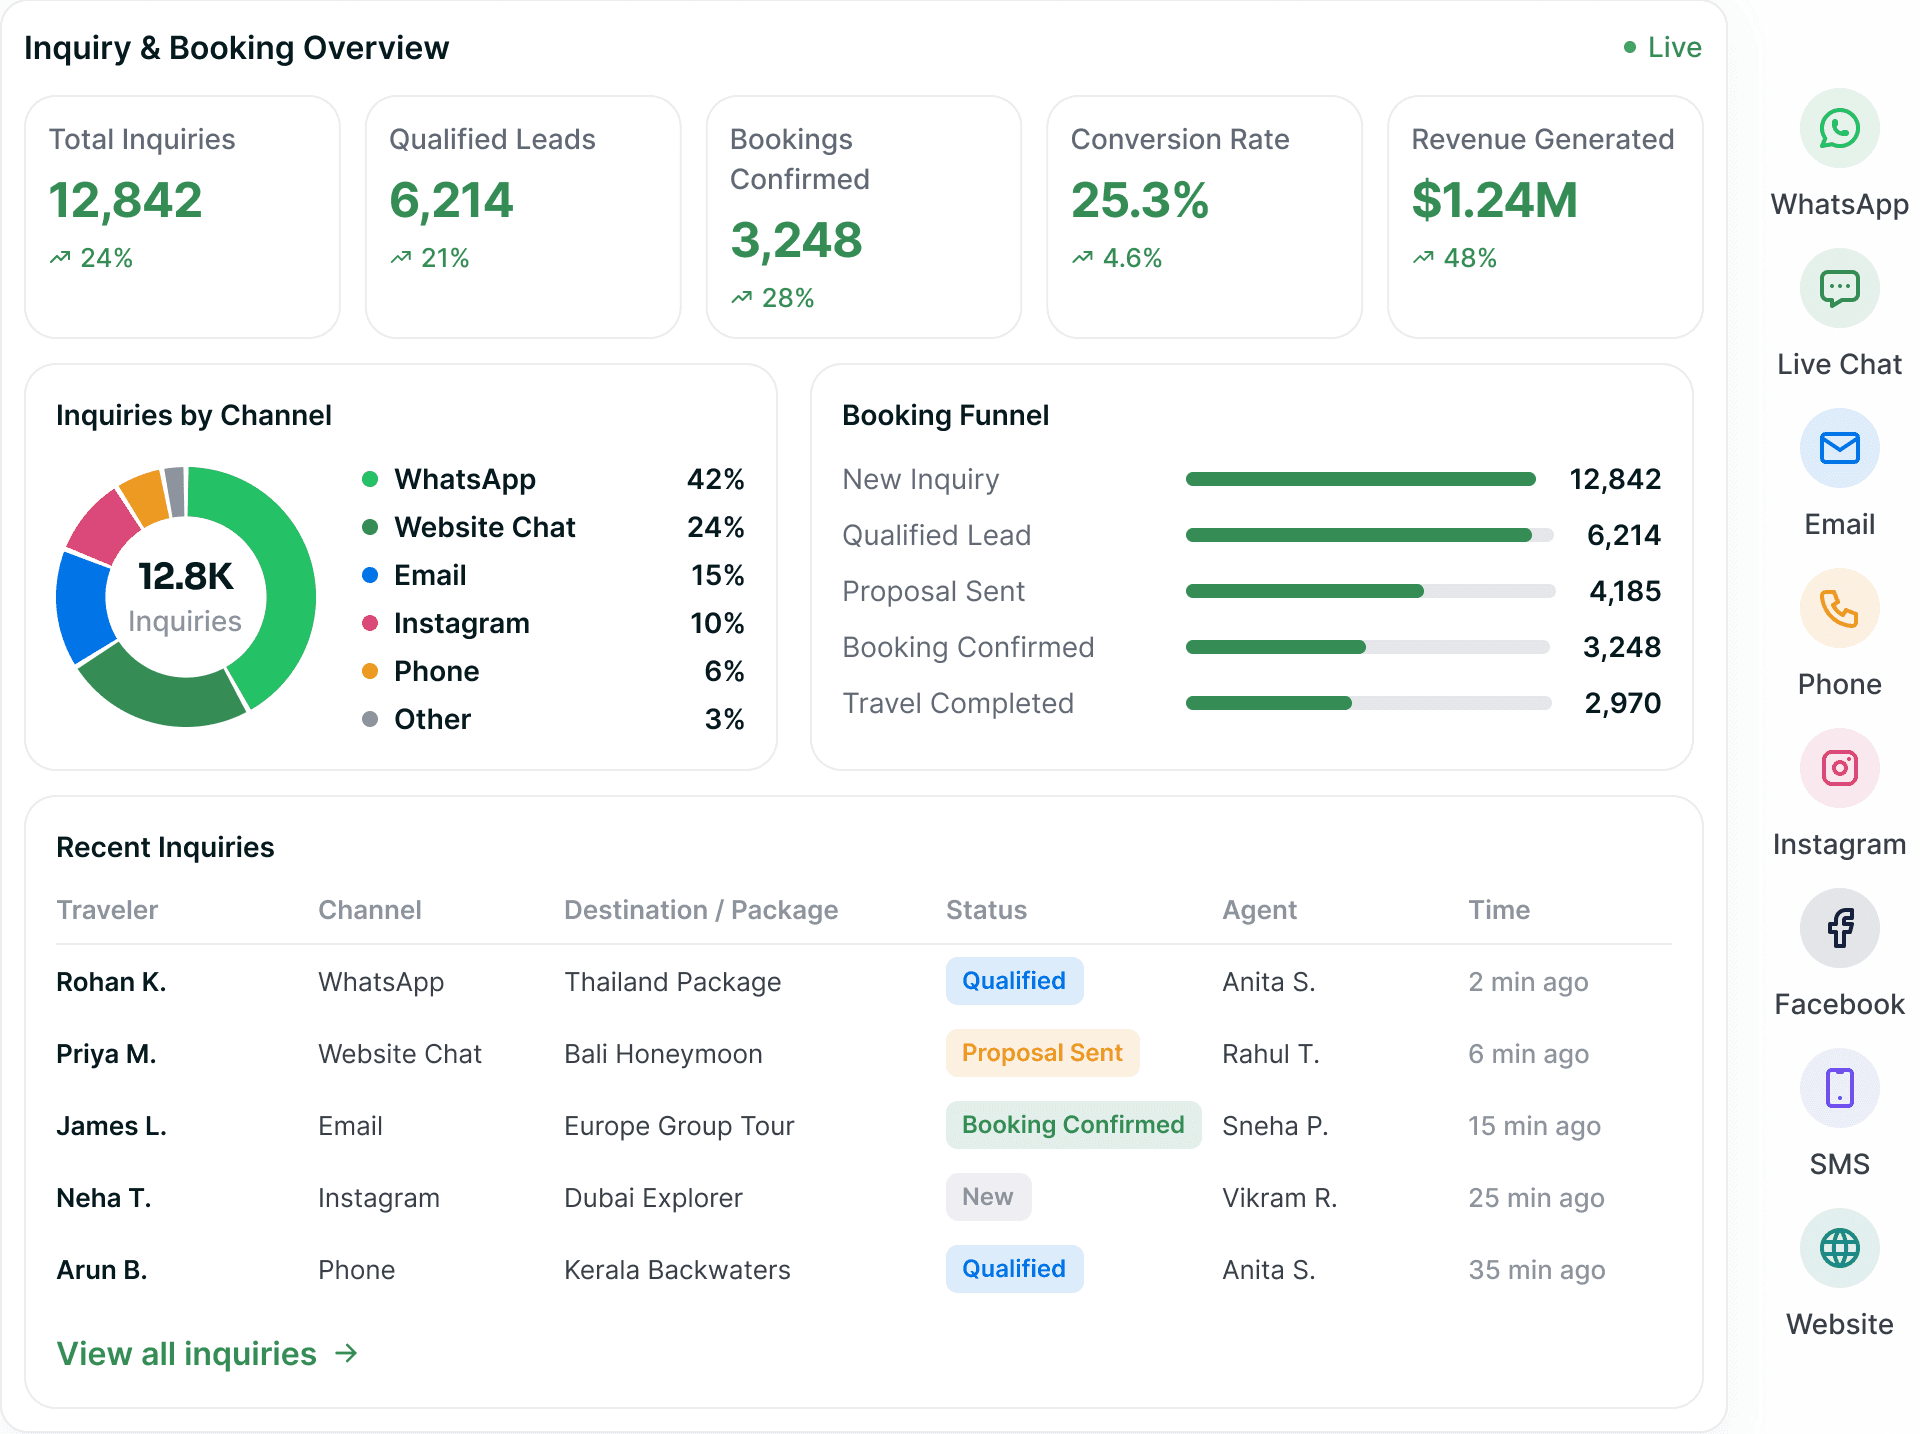Select the Website globe icon
The height and width of the screenshot is (1434, 1920).
1839,1248
